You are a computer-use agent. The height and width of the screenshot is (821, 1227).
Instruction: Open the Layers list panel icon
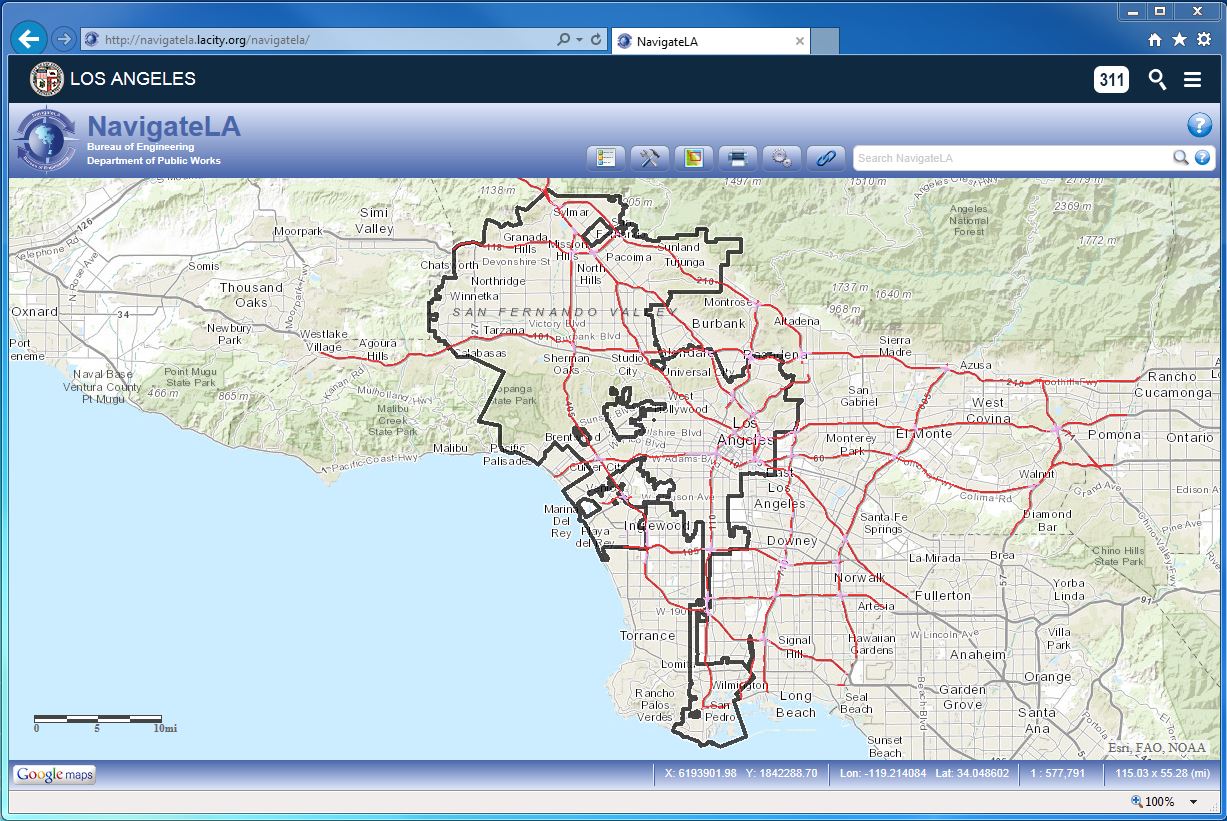tap(606, 158)
